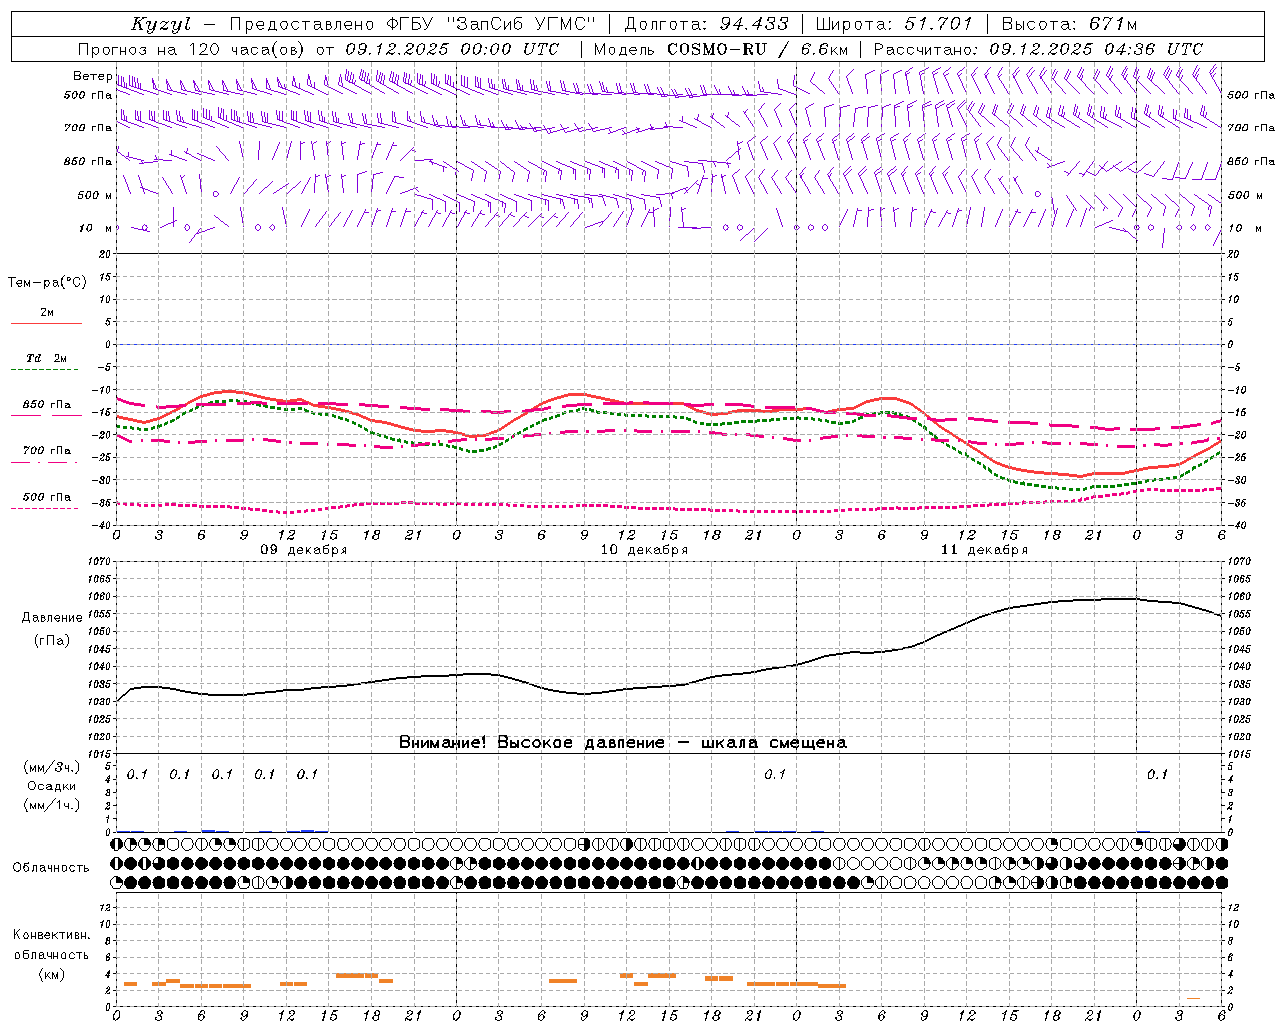Click latitude value 51.701
Screen dimensions: 1280x1024
pyautogui.click(x=938, y=24)
